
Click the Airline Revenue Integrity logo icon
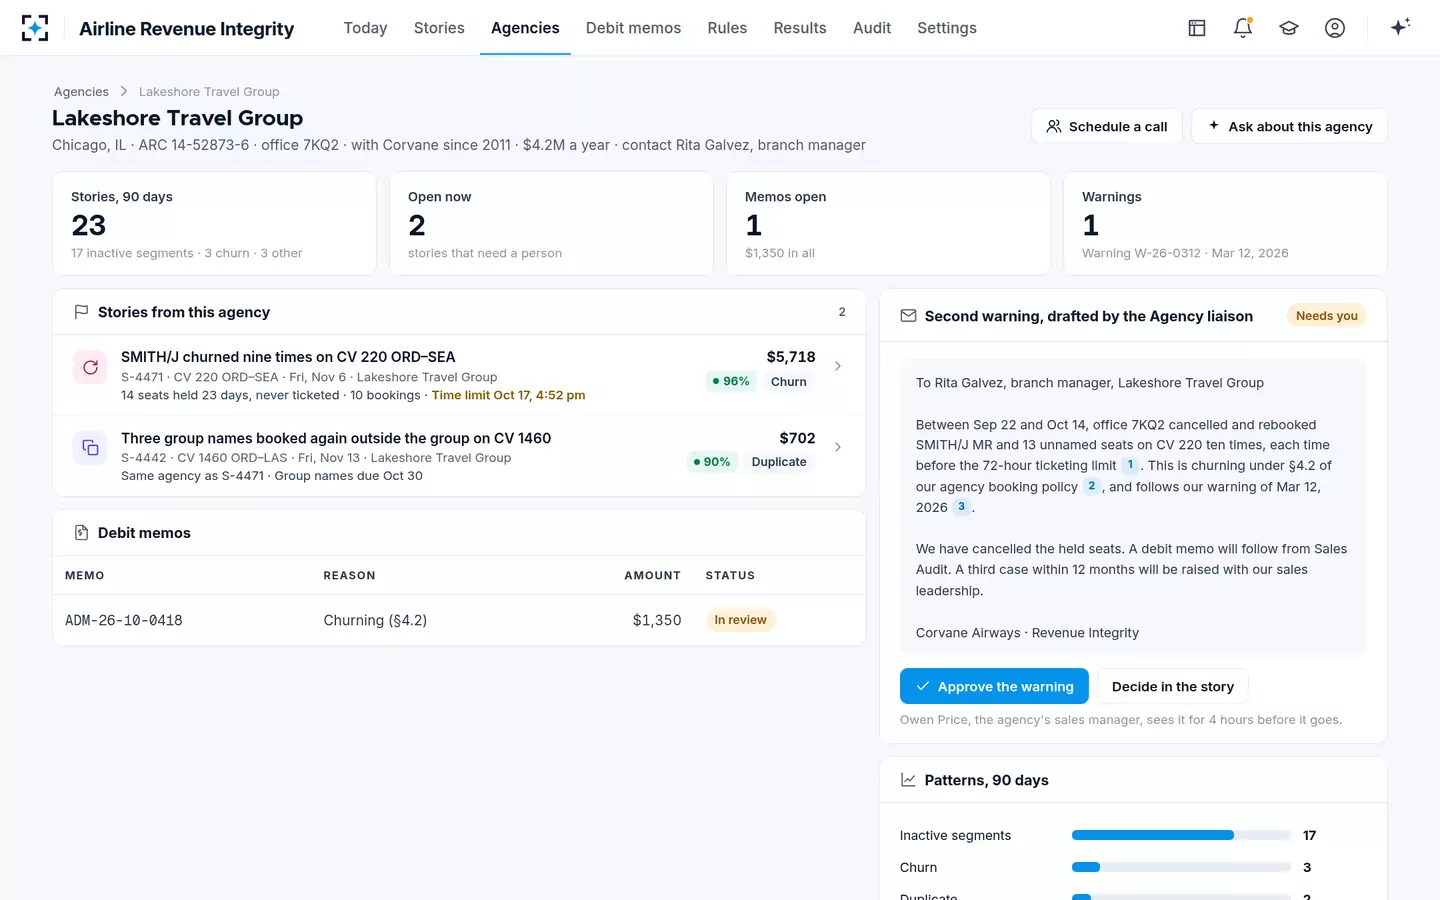[35, 28]
